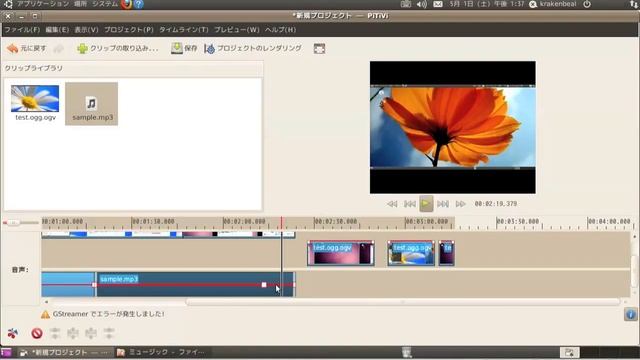Click the timeline zoom slider
The height and width of the screenshot is (360, 640).
[20, 223]
